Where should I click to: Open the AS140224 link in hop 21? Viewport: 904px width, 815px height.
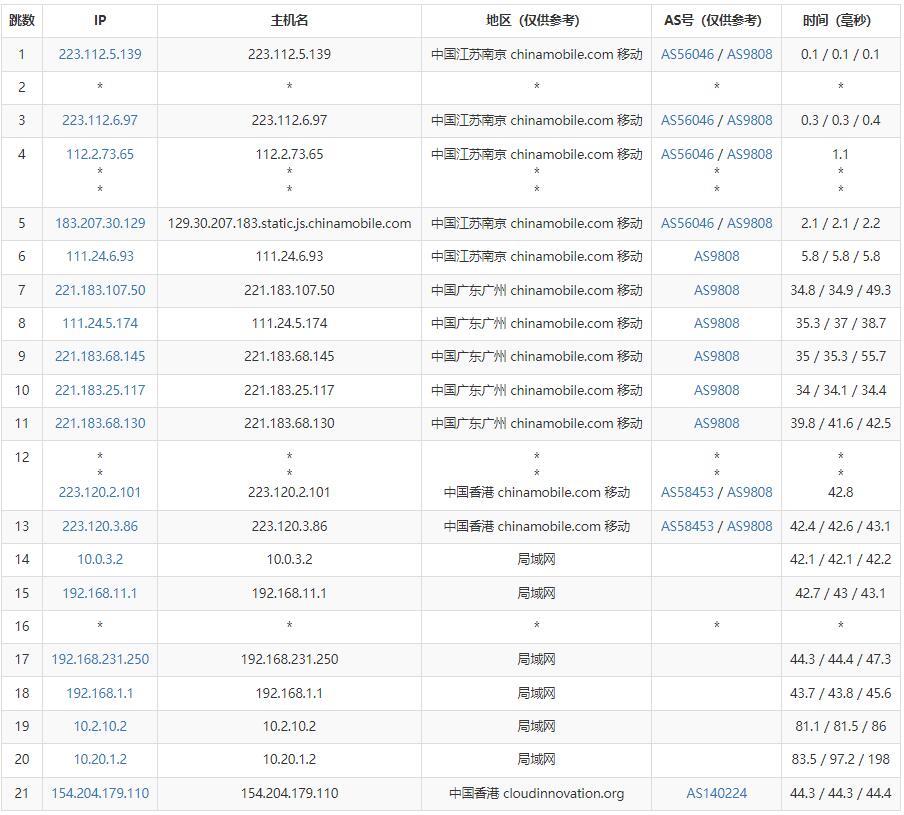coord(717,793)
